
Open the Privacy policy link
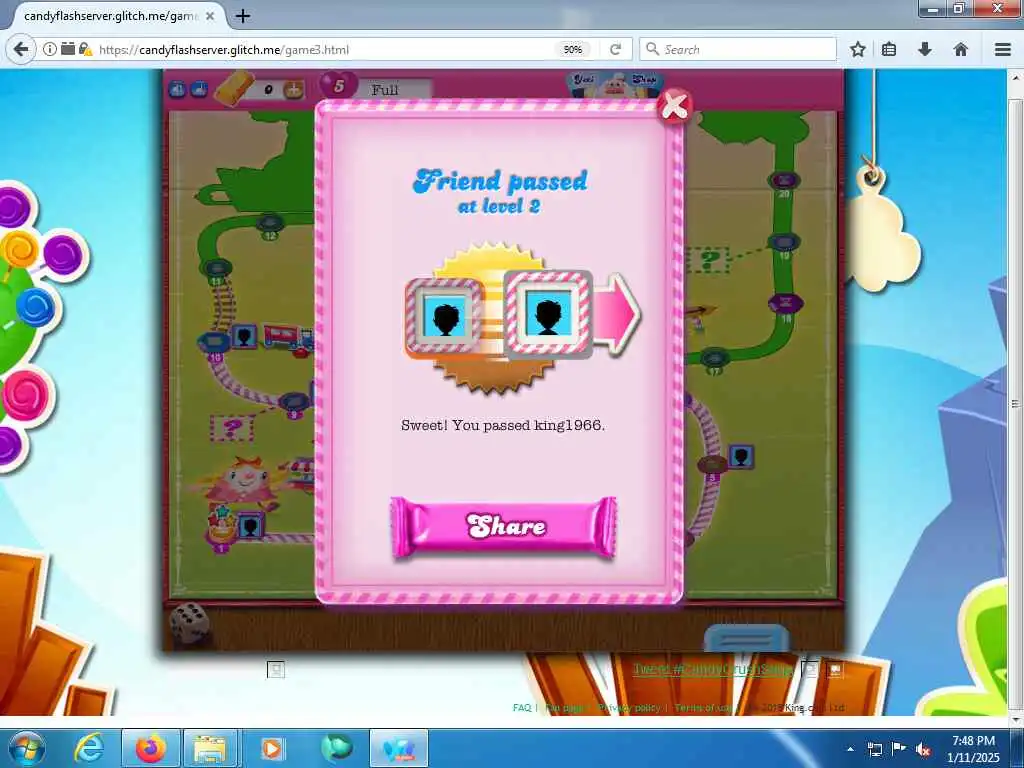628,707
